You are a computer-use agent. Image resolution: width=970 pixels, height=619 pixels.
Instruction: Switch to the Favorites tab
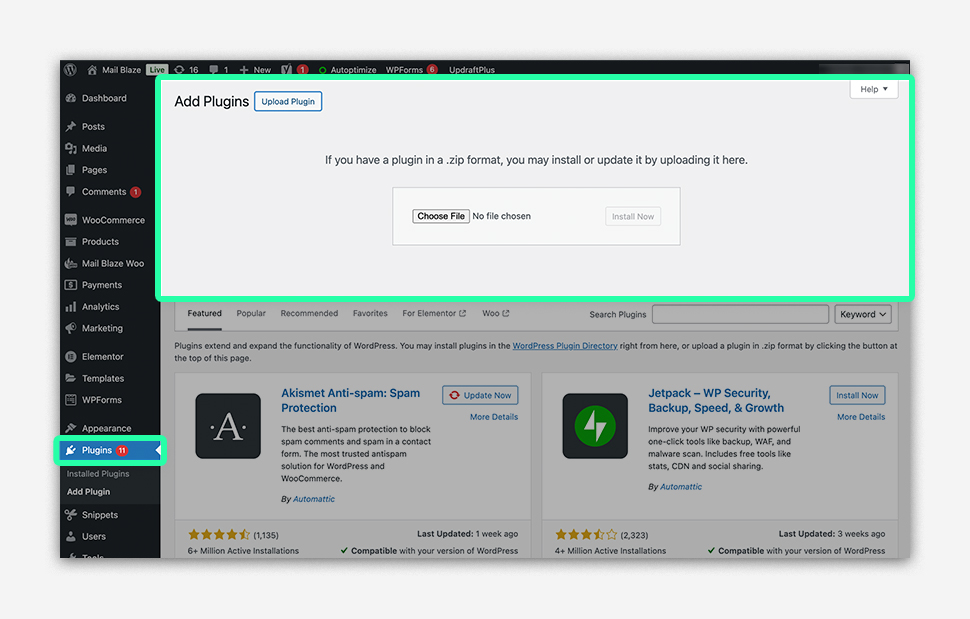pyautogui.click(x=370, y=314)
